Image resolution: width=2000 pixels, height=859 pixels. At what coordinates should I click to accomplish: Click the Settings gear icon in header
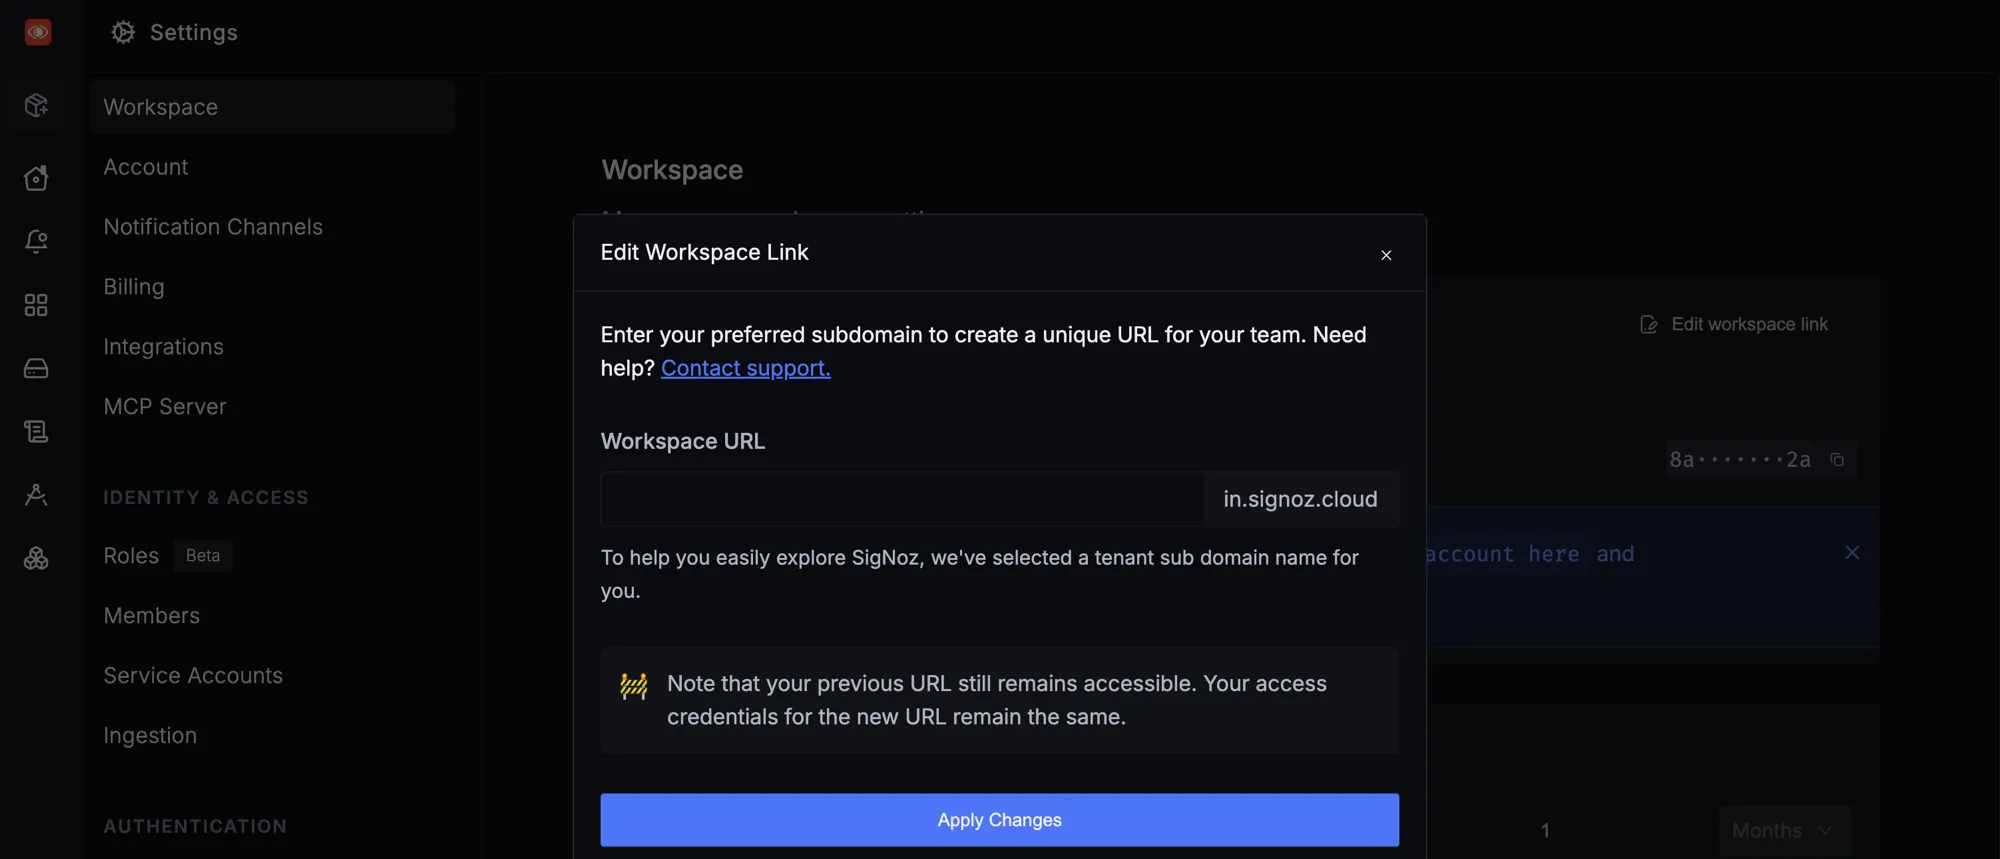(123, 32)
